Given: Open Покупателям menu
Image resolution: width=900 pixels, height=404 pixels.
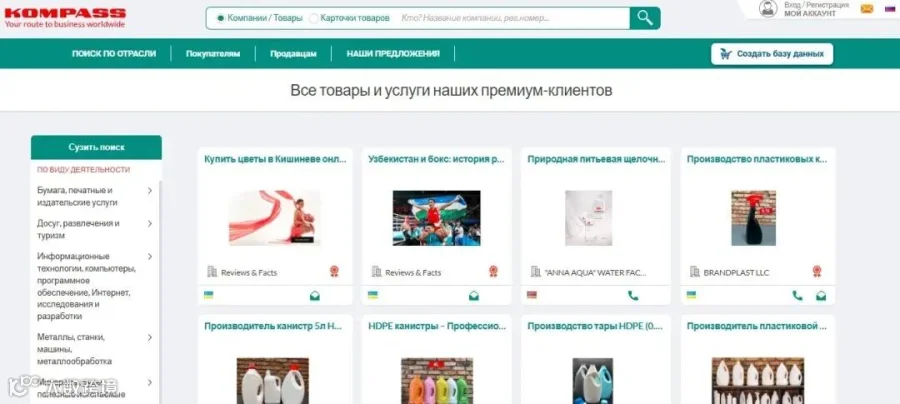Looking at the screenshot, I should click(213, 54).
